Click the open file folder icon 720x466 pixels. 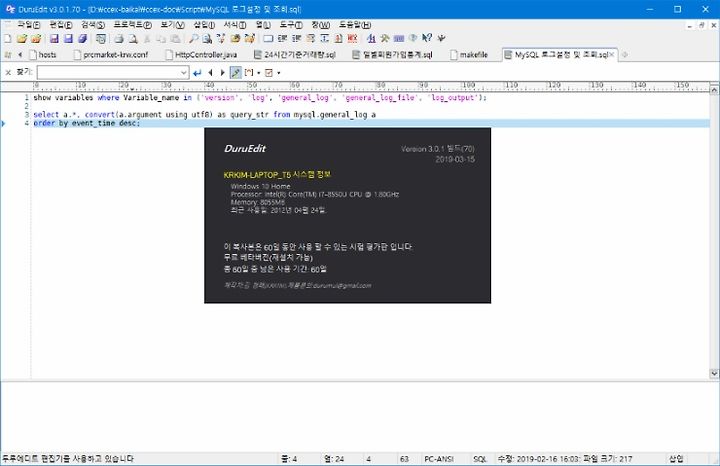(x=22, y=39)
